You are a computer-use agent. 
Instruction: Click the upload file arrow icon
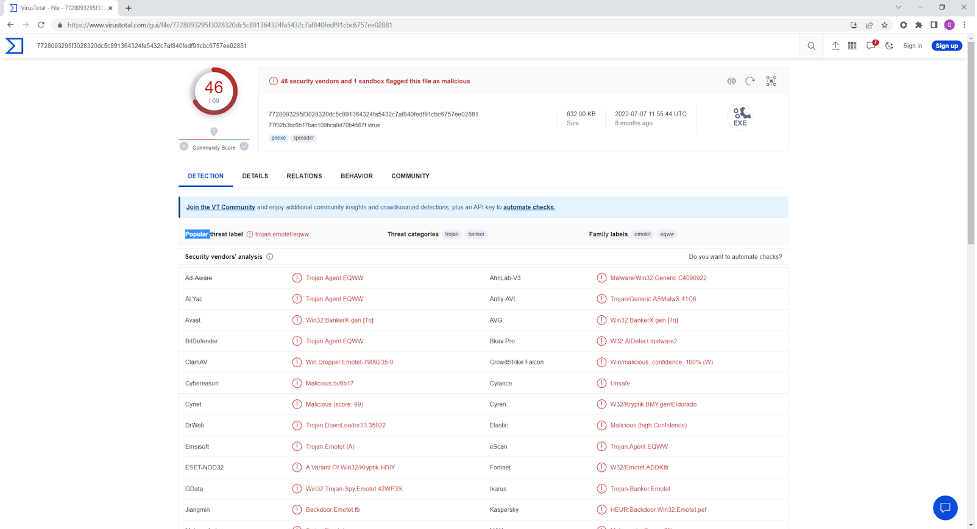point(835,45)
